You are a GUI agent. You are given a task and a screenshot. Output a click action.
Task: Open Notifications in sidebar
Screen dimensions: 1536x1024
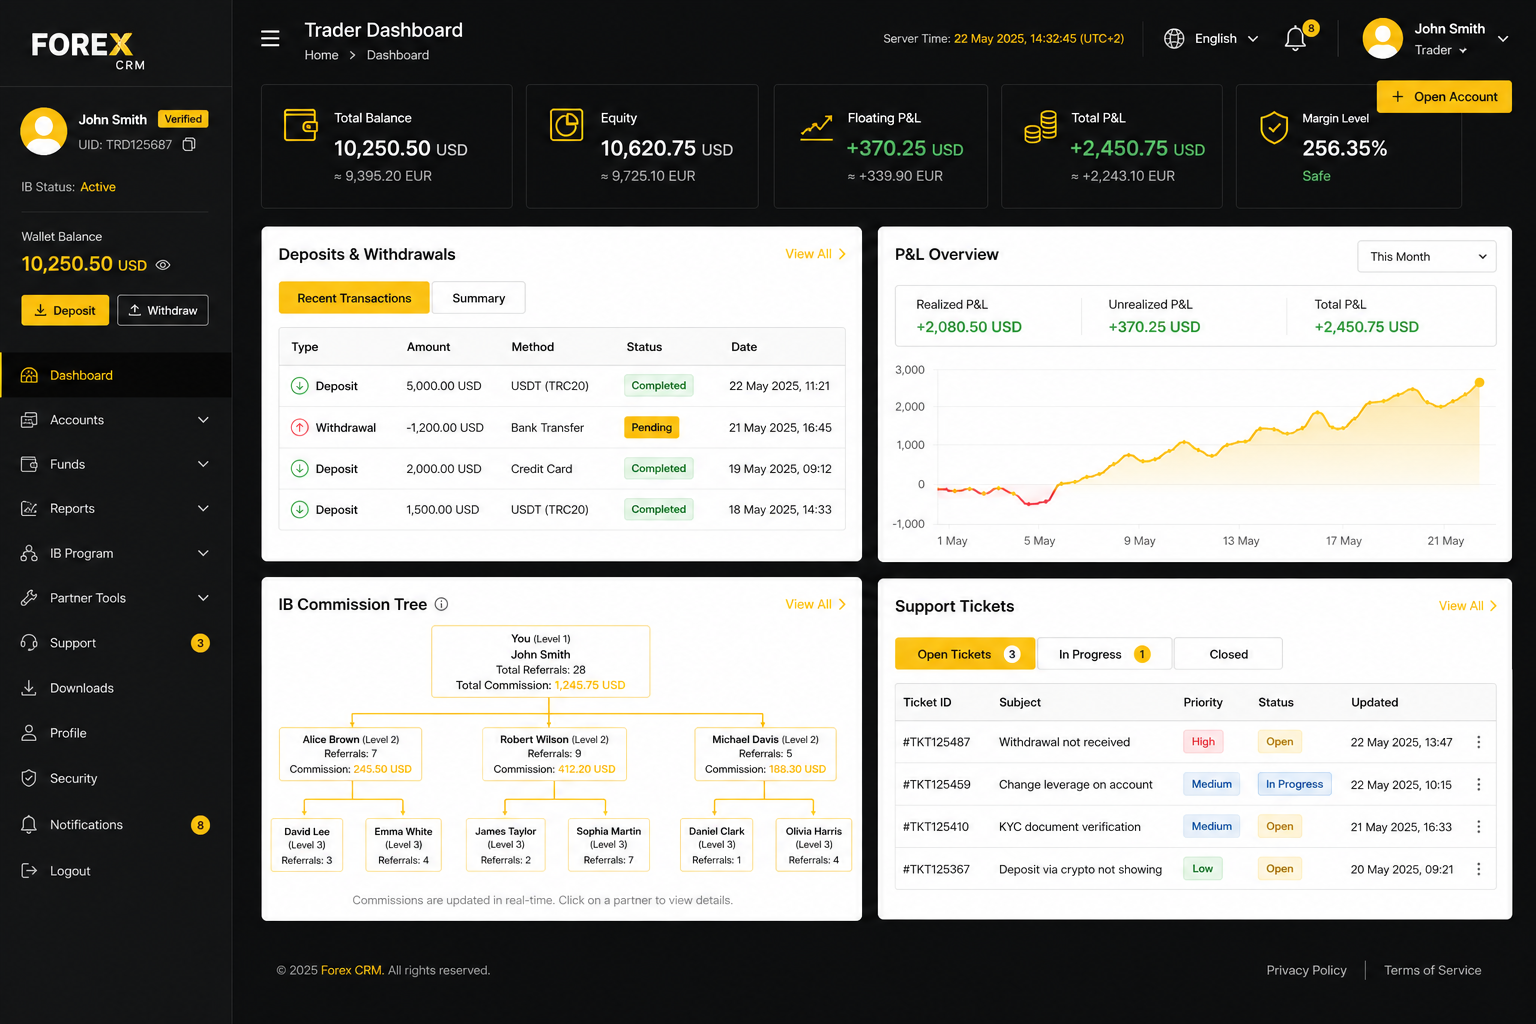coord(116,825)
